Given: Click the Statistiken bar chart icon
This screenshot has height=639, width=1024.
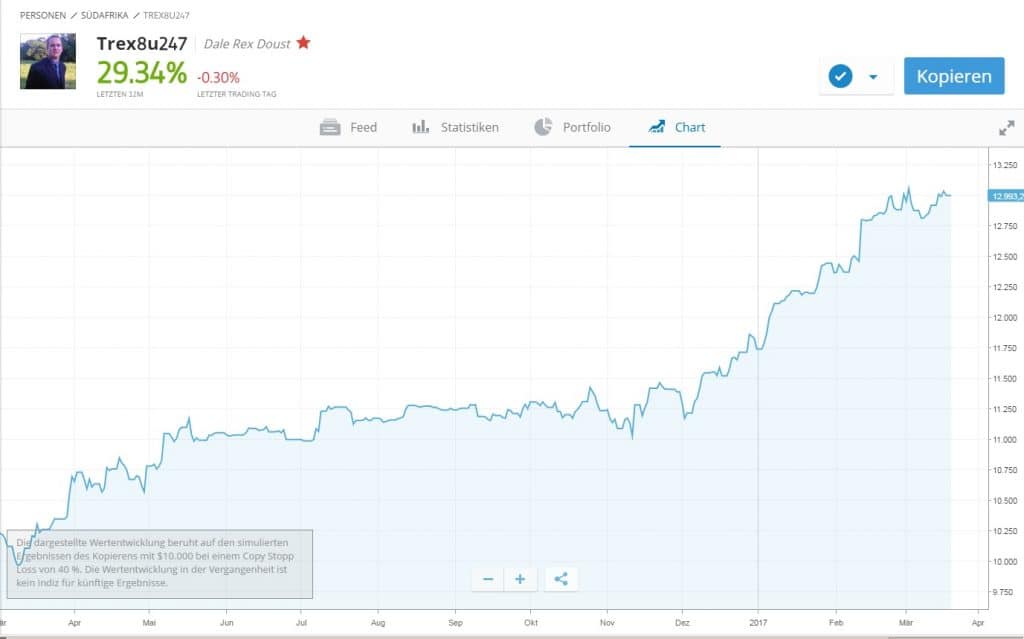Looking at the screenshot, I should click(420, 127).
